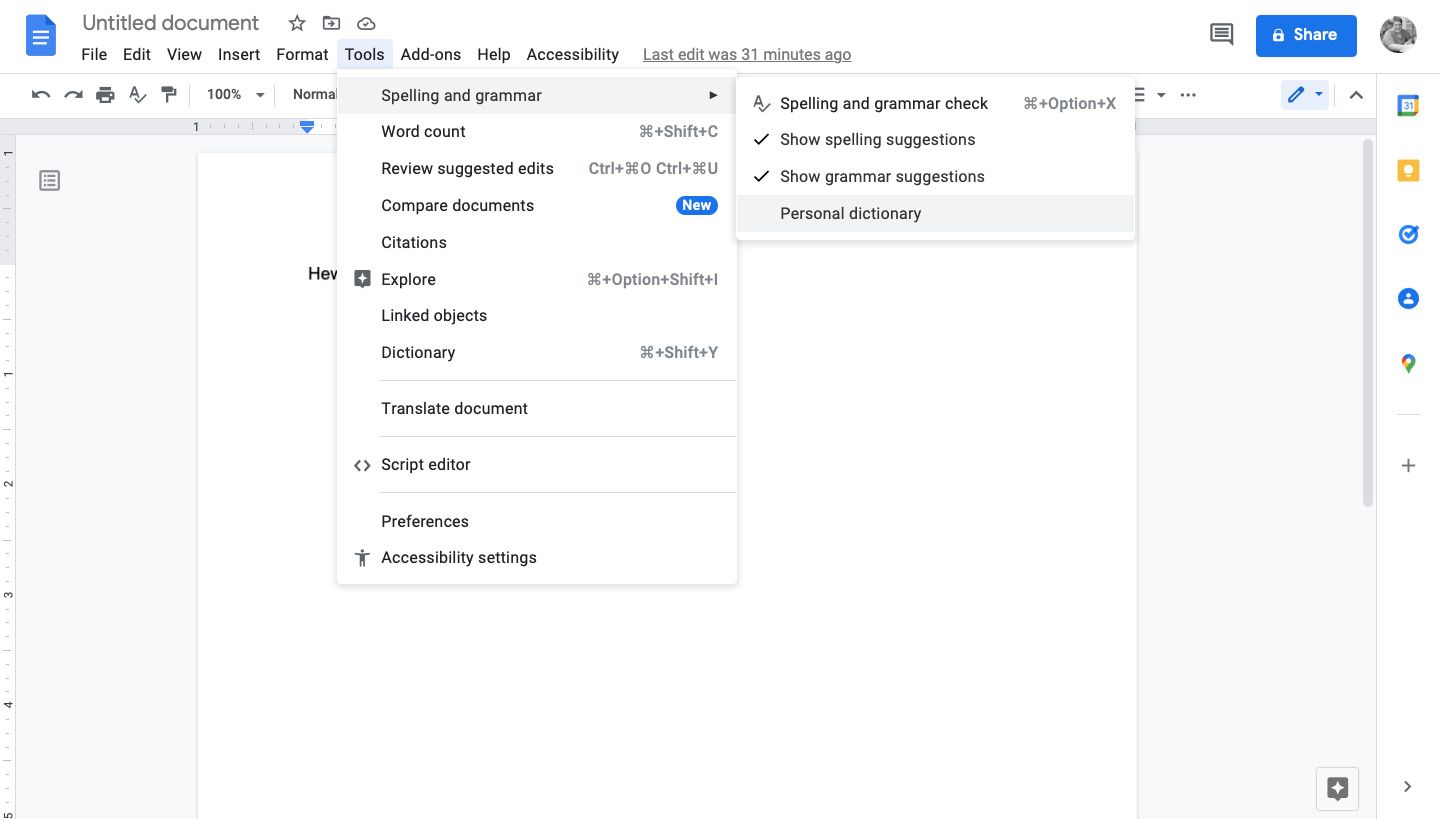Click the Redo icon
The image size is (1440, 819).
[x=73, y=94]
